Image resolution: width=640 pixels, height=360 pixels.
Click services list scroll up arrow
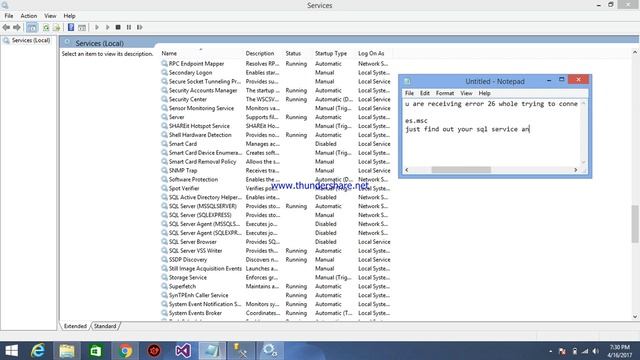click(x=635, y=52)
